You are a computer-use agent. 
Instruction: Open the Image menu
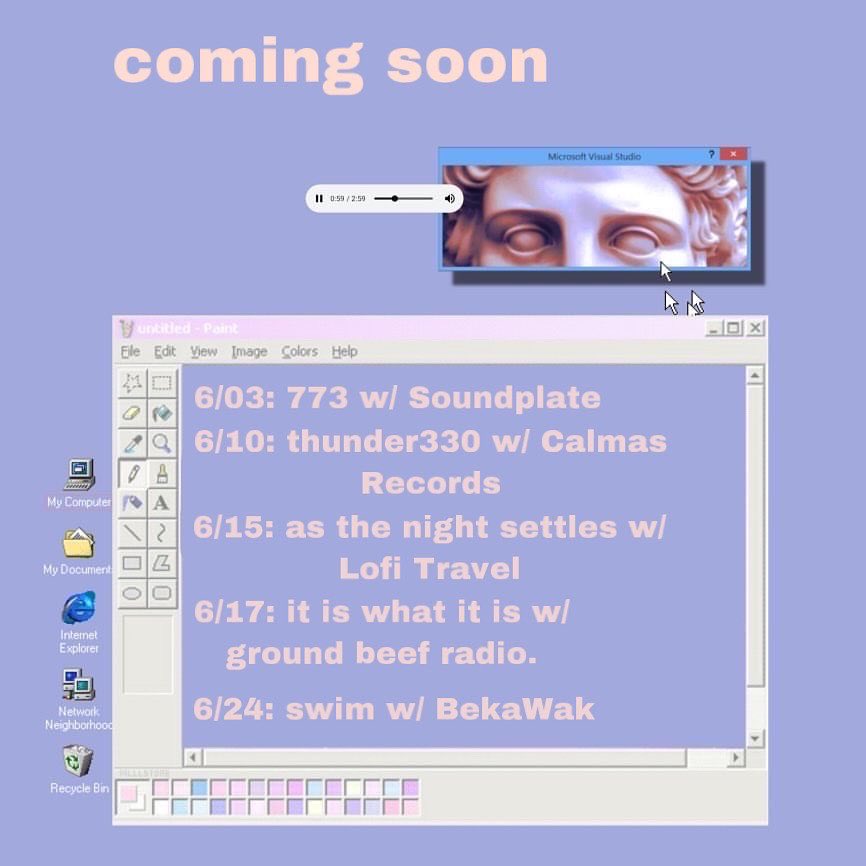248,352
